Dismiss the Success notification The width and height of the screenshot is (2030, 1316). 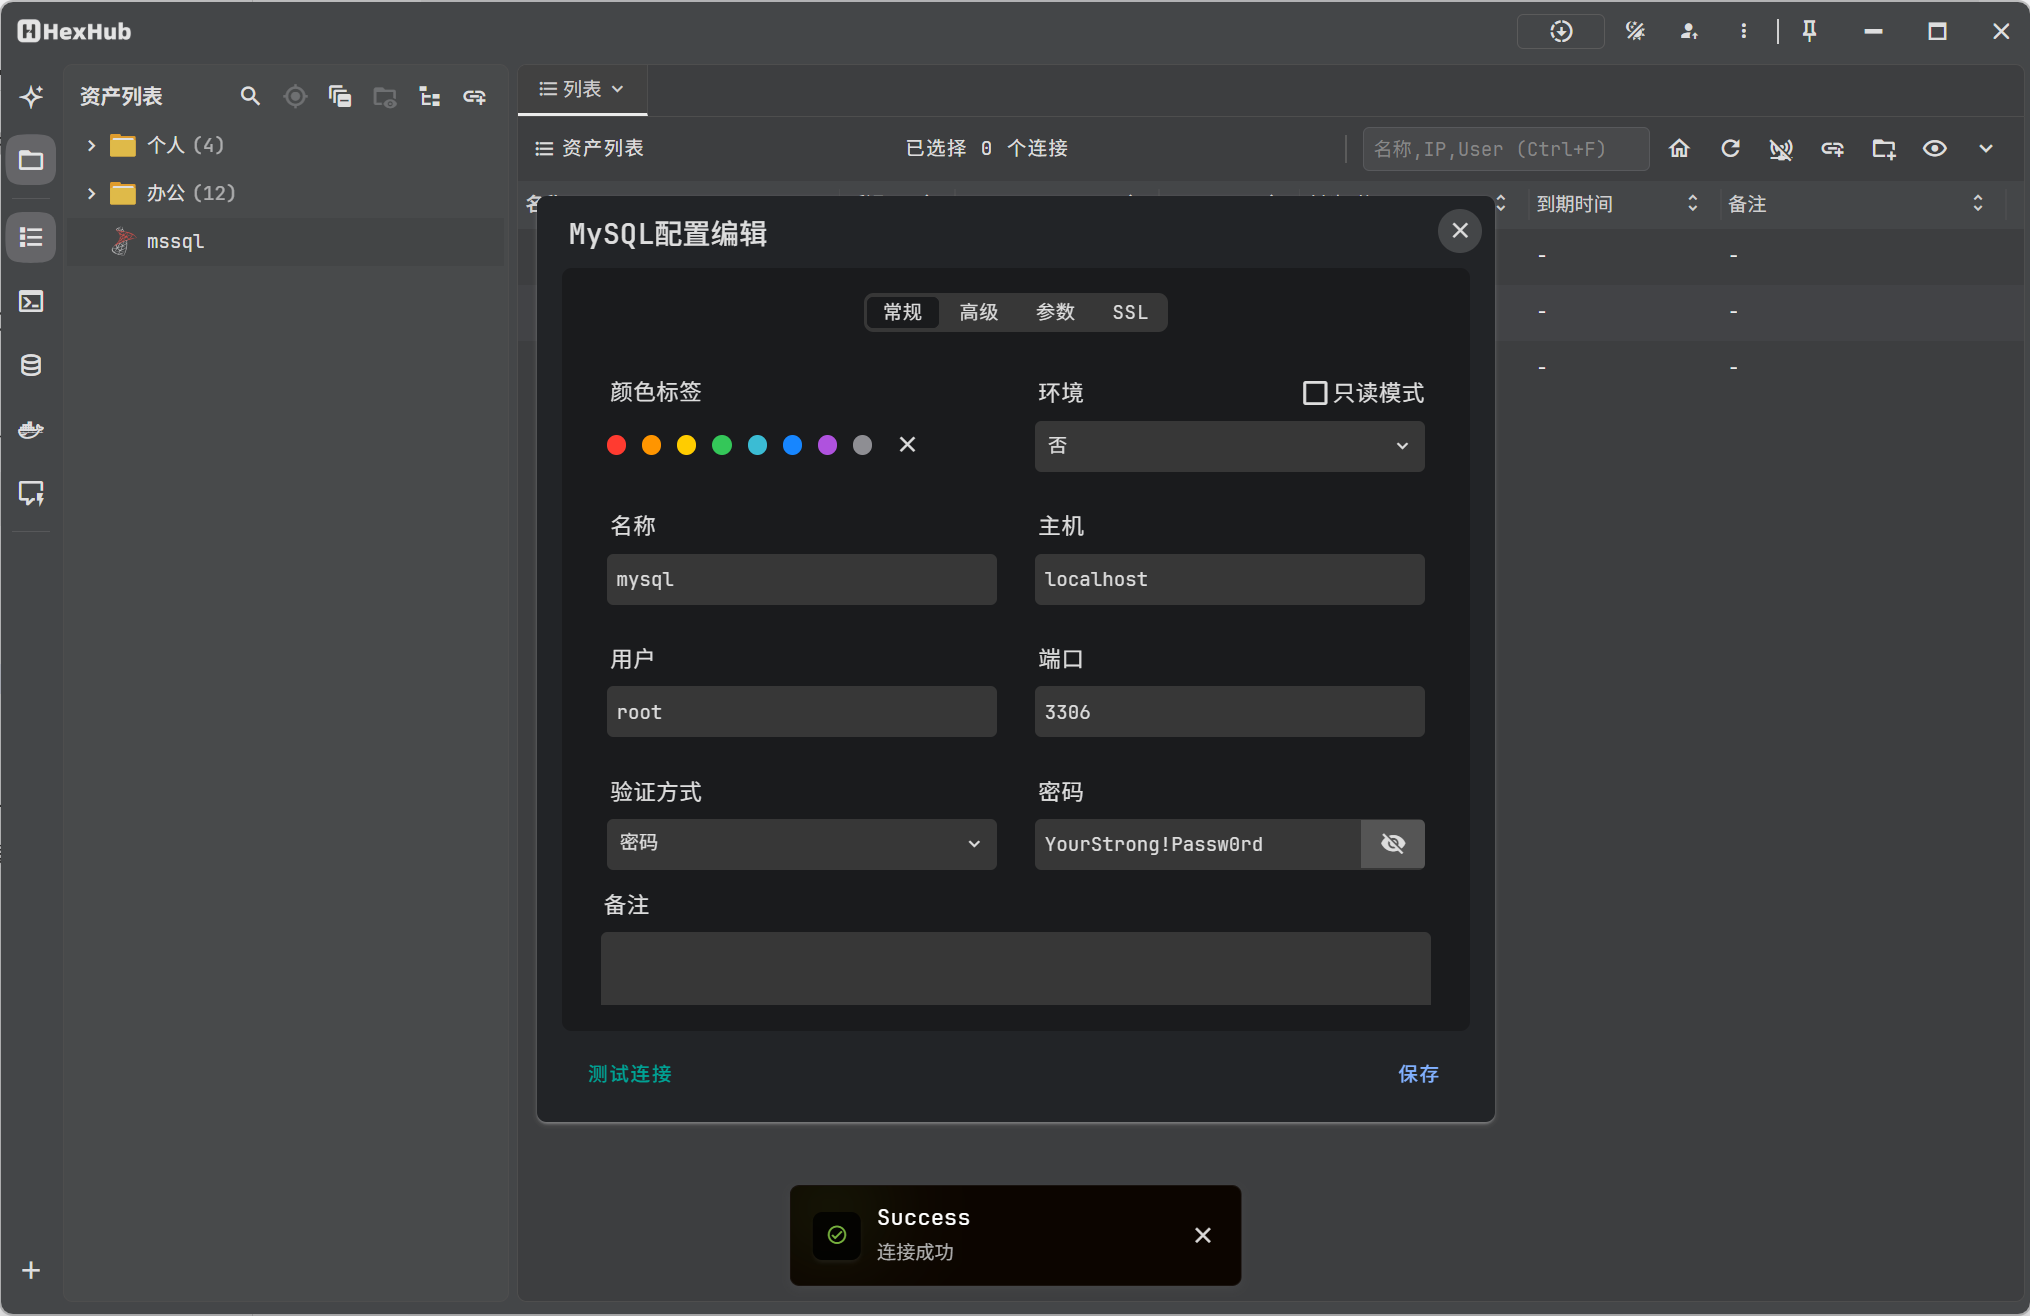tap(1203, 1236)
